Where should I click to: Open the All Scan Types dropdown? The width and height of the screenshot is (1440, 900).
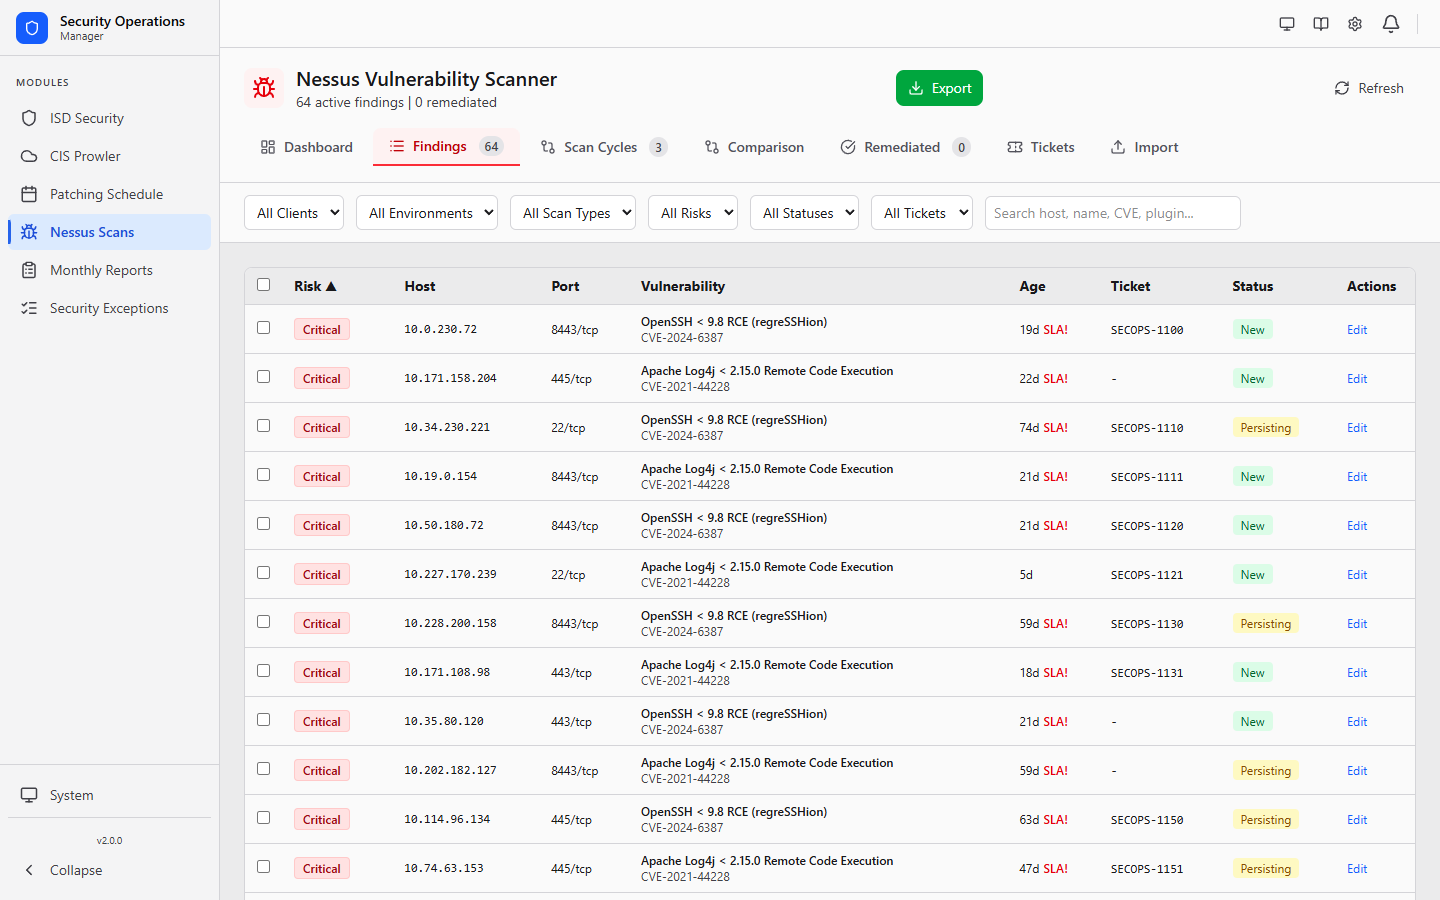point(573,213)
